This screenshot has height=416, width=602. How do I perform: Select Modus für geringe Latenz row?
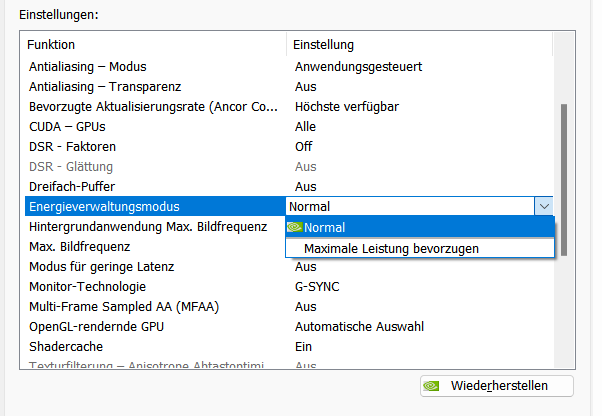[x=289, y=267]
